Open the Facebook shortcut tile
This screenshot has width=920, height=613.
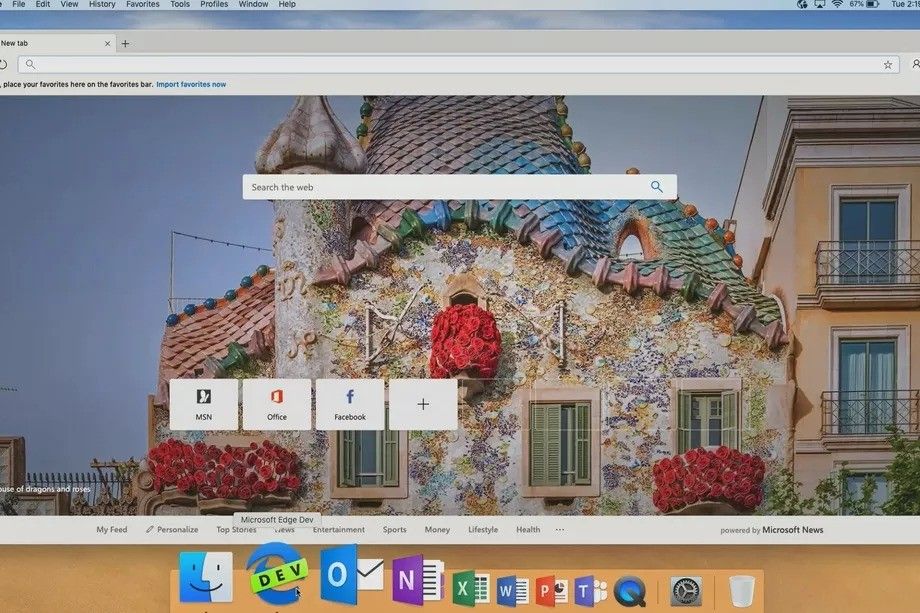pos(350,403)
